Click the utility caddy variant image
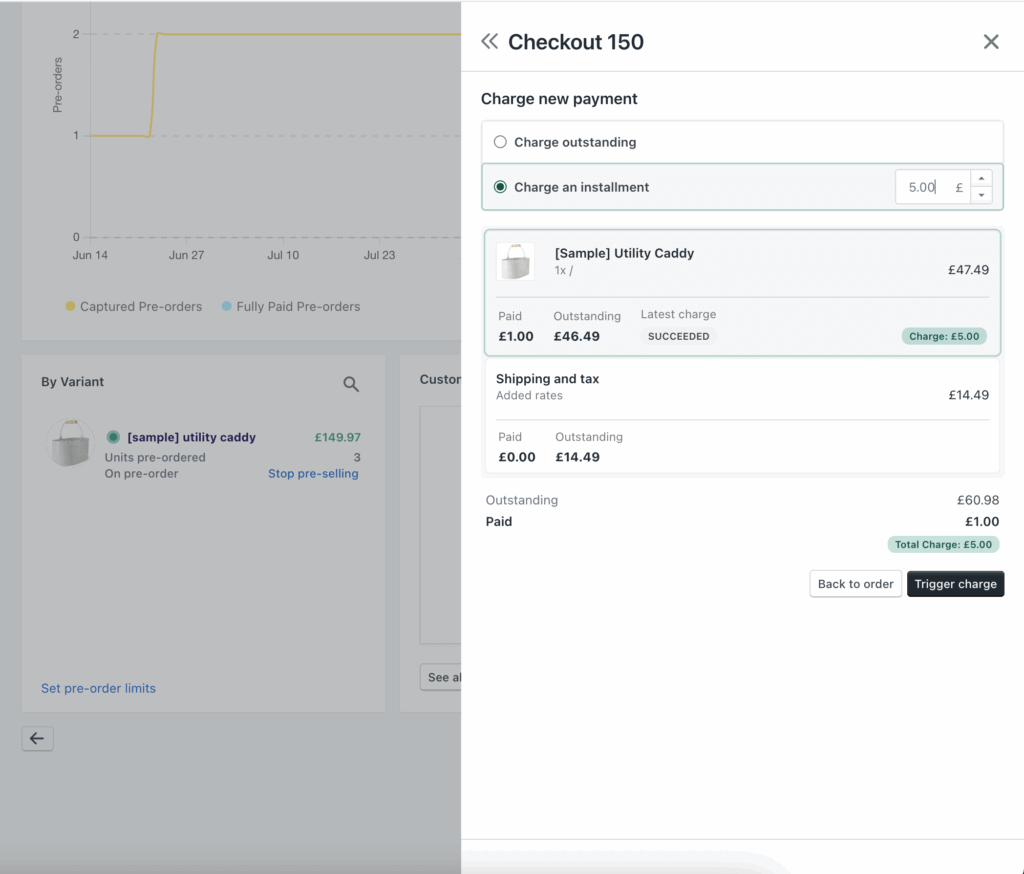Viewport: 1024px width, 874px height. (72, 443)
